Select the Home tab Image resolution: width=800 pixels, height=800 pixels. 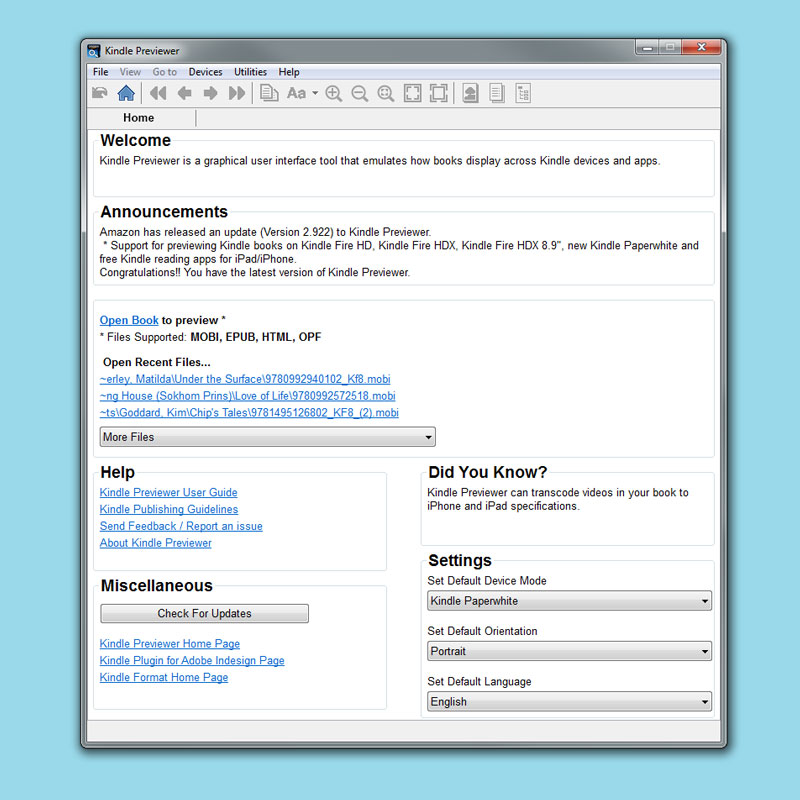click(x=139, y=118)
